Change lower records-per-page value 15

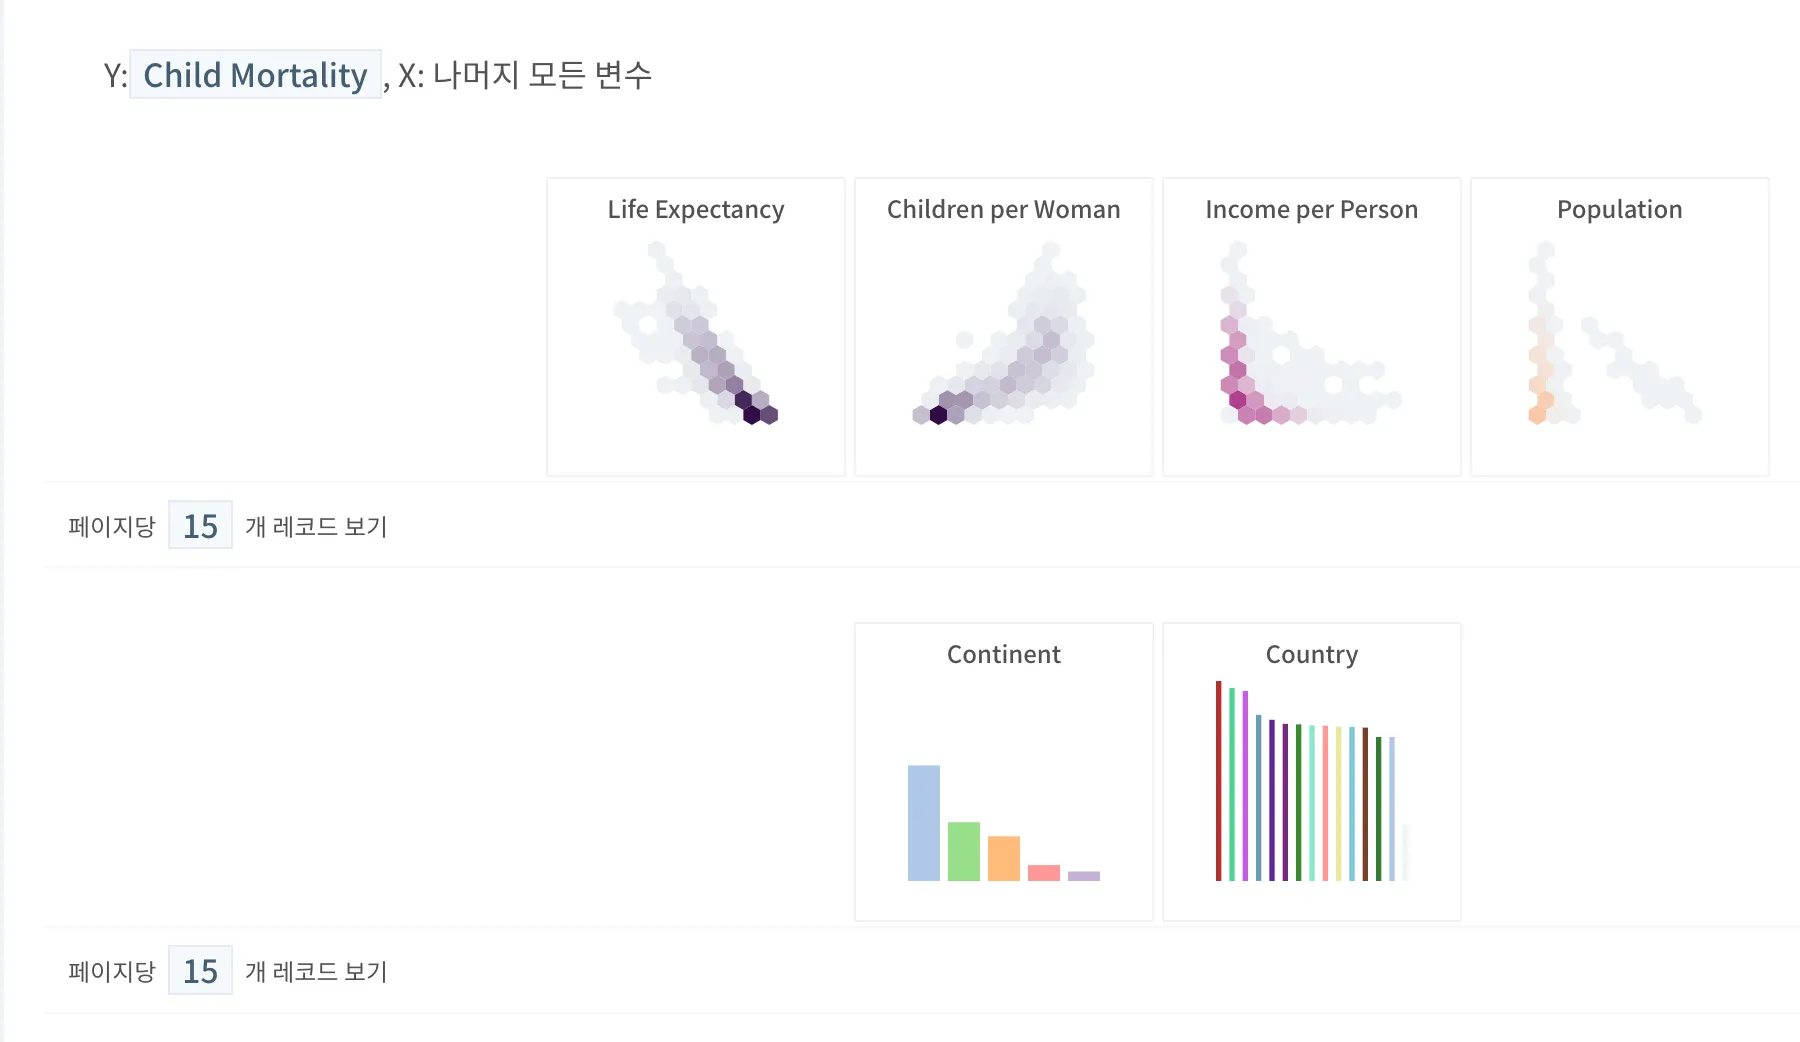click(x=200, y=970)
